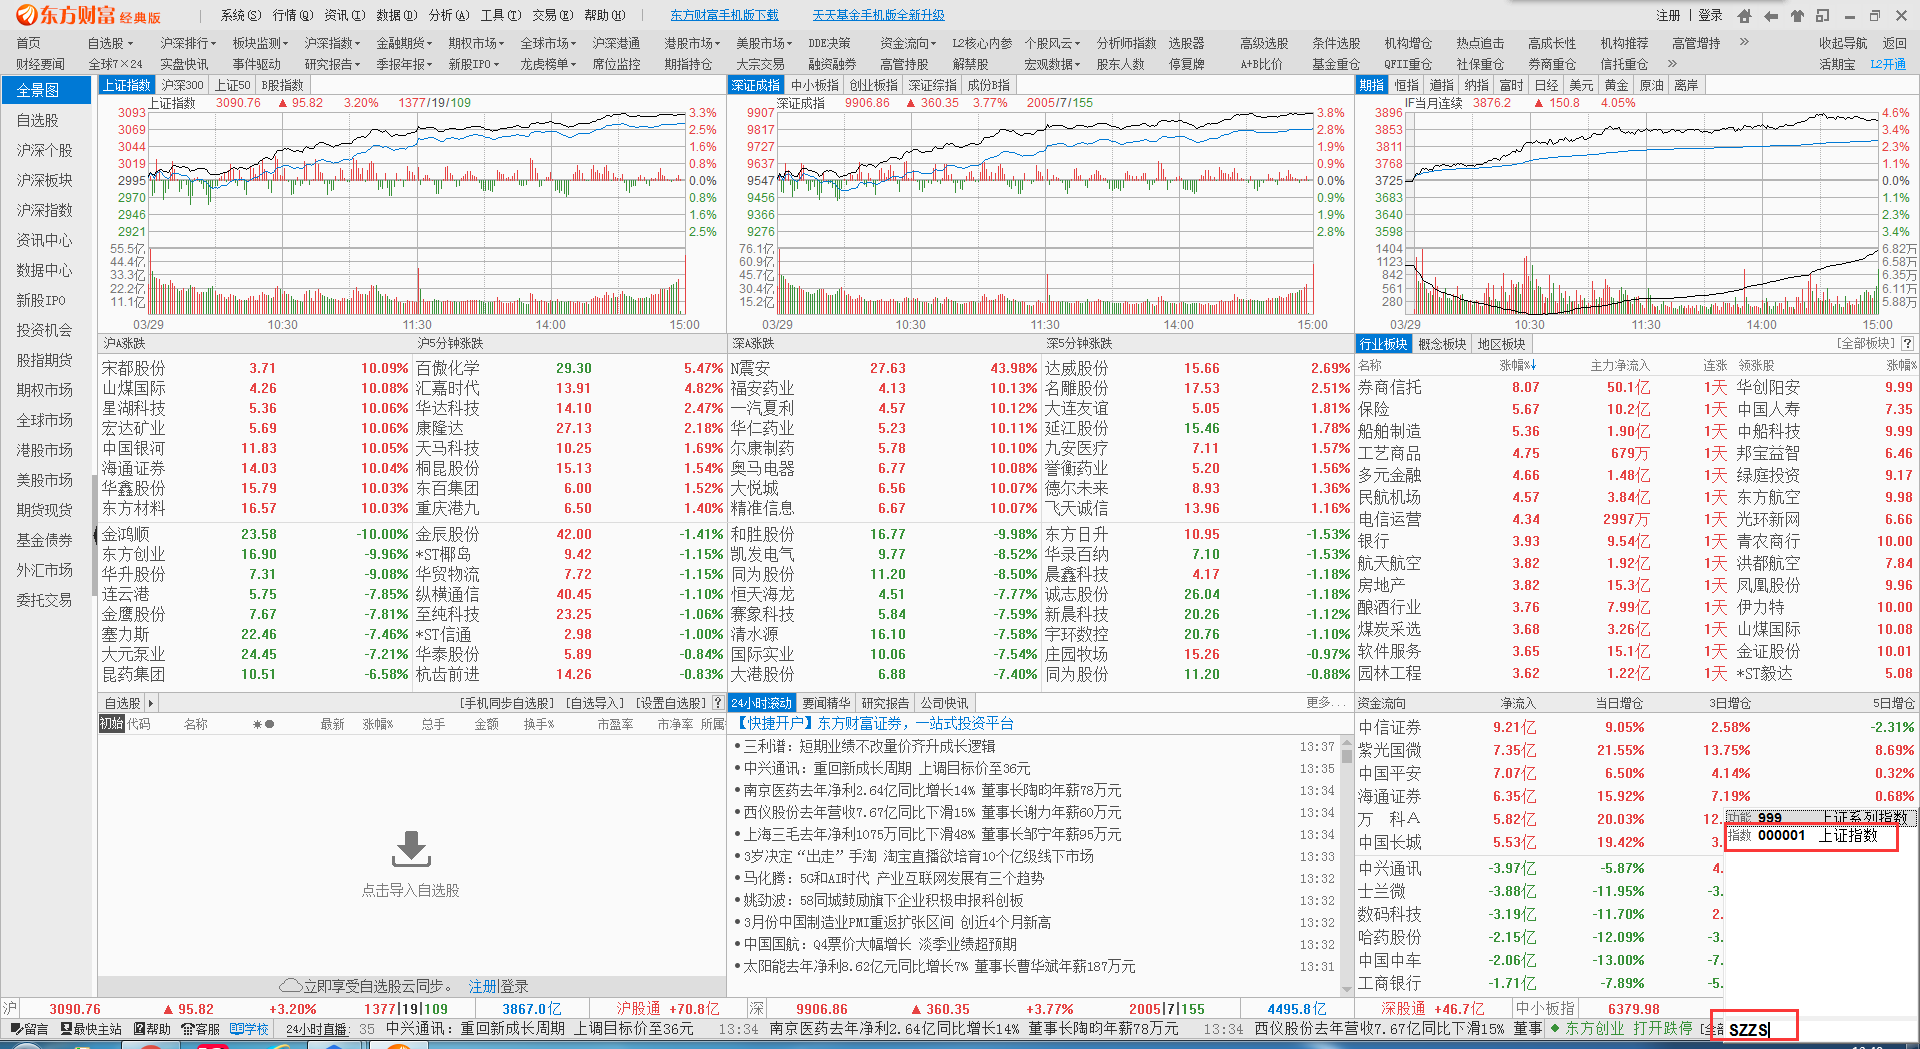Switch to the 创业板指 chart tab
The image size is (1920, 1049).
click(x=874, y=85)
